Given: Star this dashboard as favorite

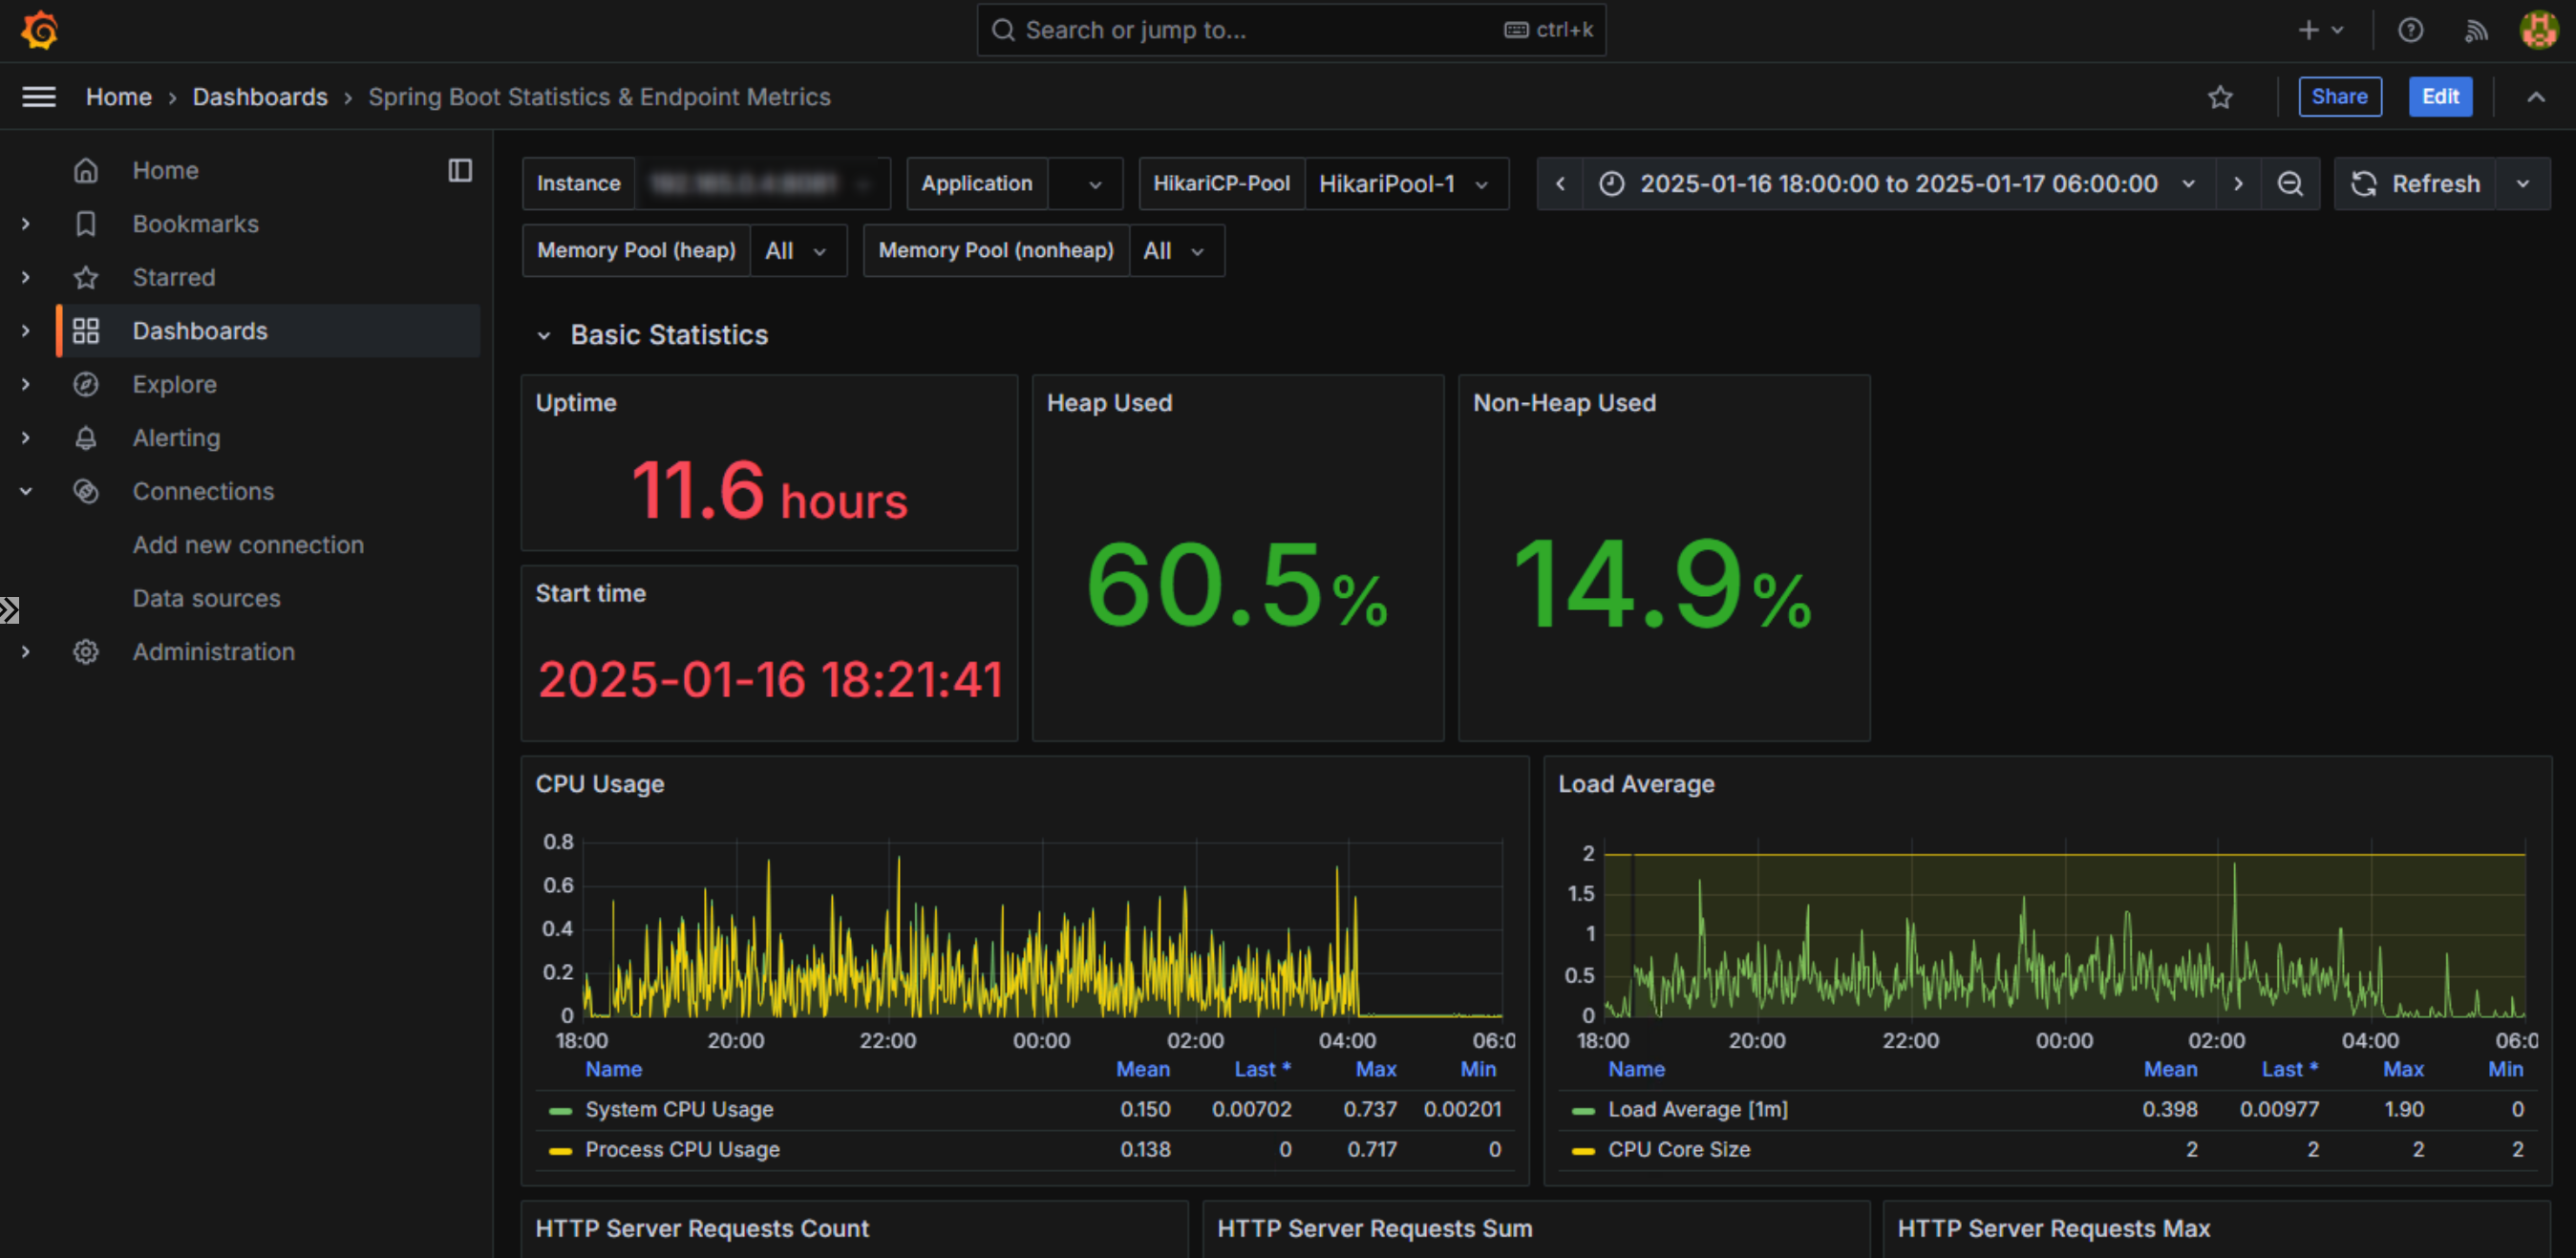Looking at the screenshot, I should (x=2220, y=97).
